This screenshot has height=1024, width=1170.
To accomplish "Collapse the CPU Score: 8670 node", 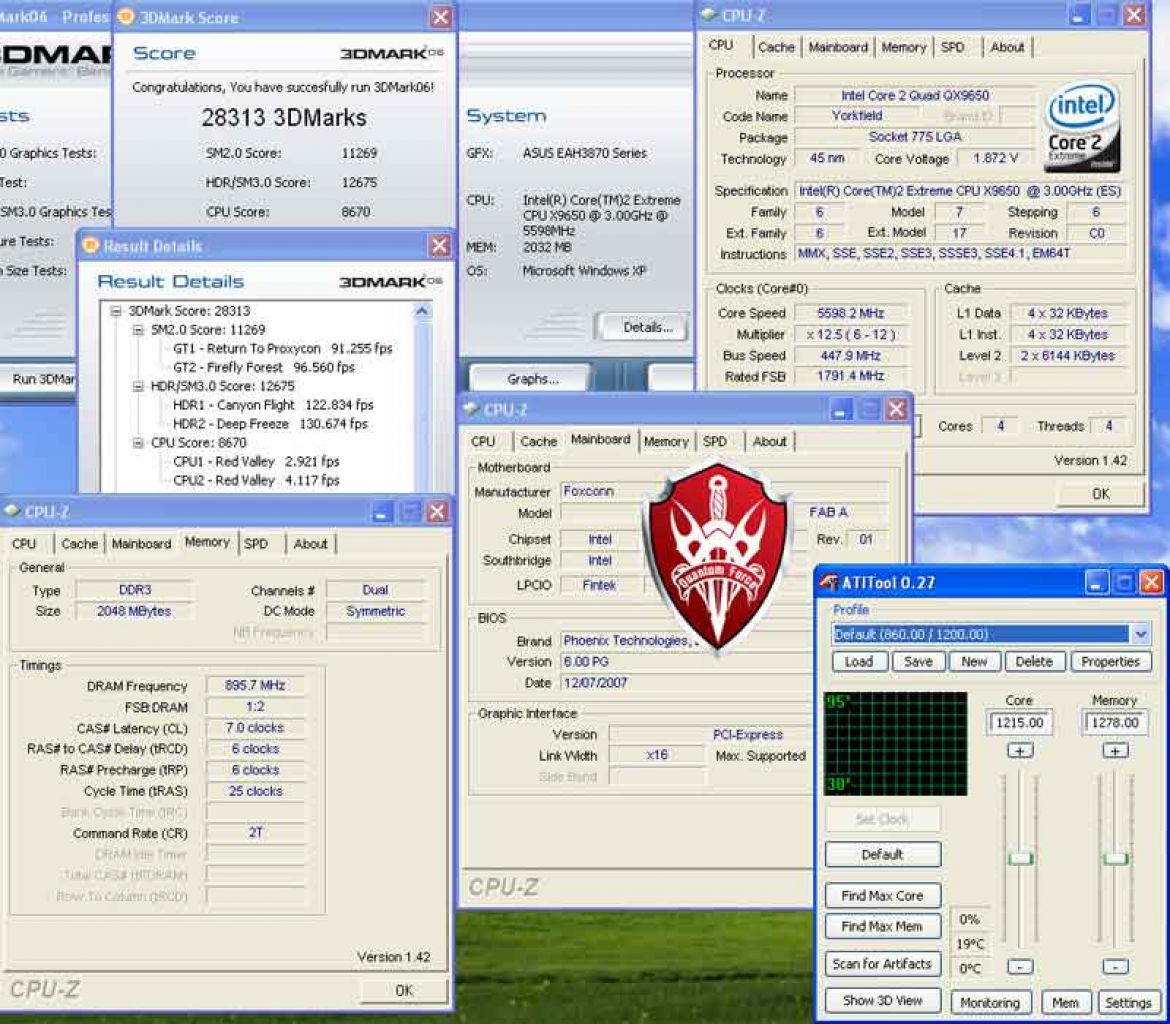I will point(138,443).
